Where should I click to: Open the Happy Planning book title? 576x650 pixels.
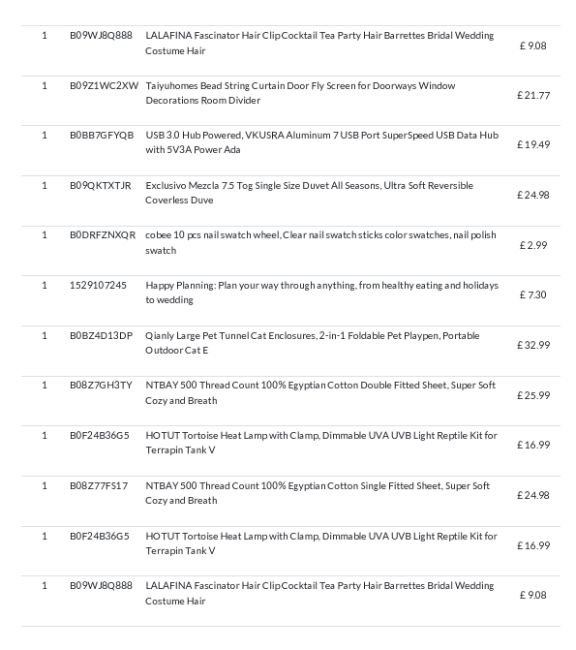tap(322, 293)
